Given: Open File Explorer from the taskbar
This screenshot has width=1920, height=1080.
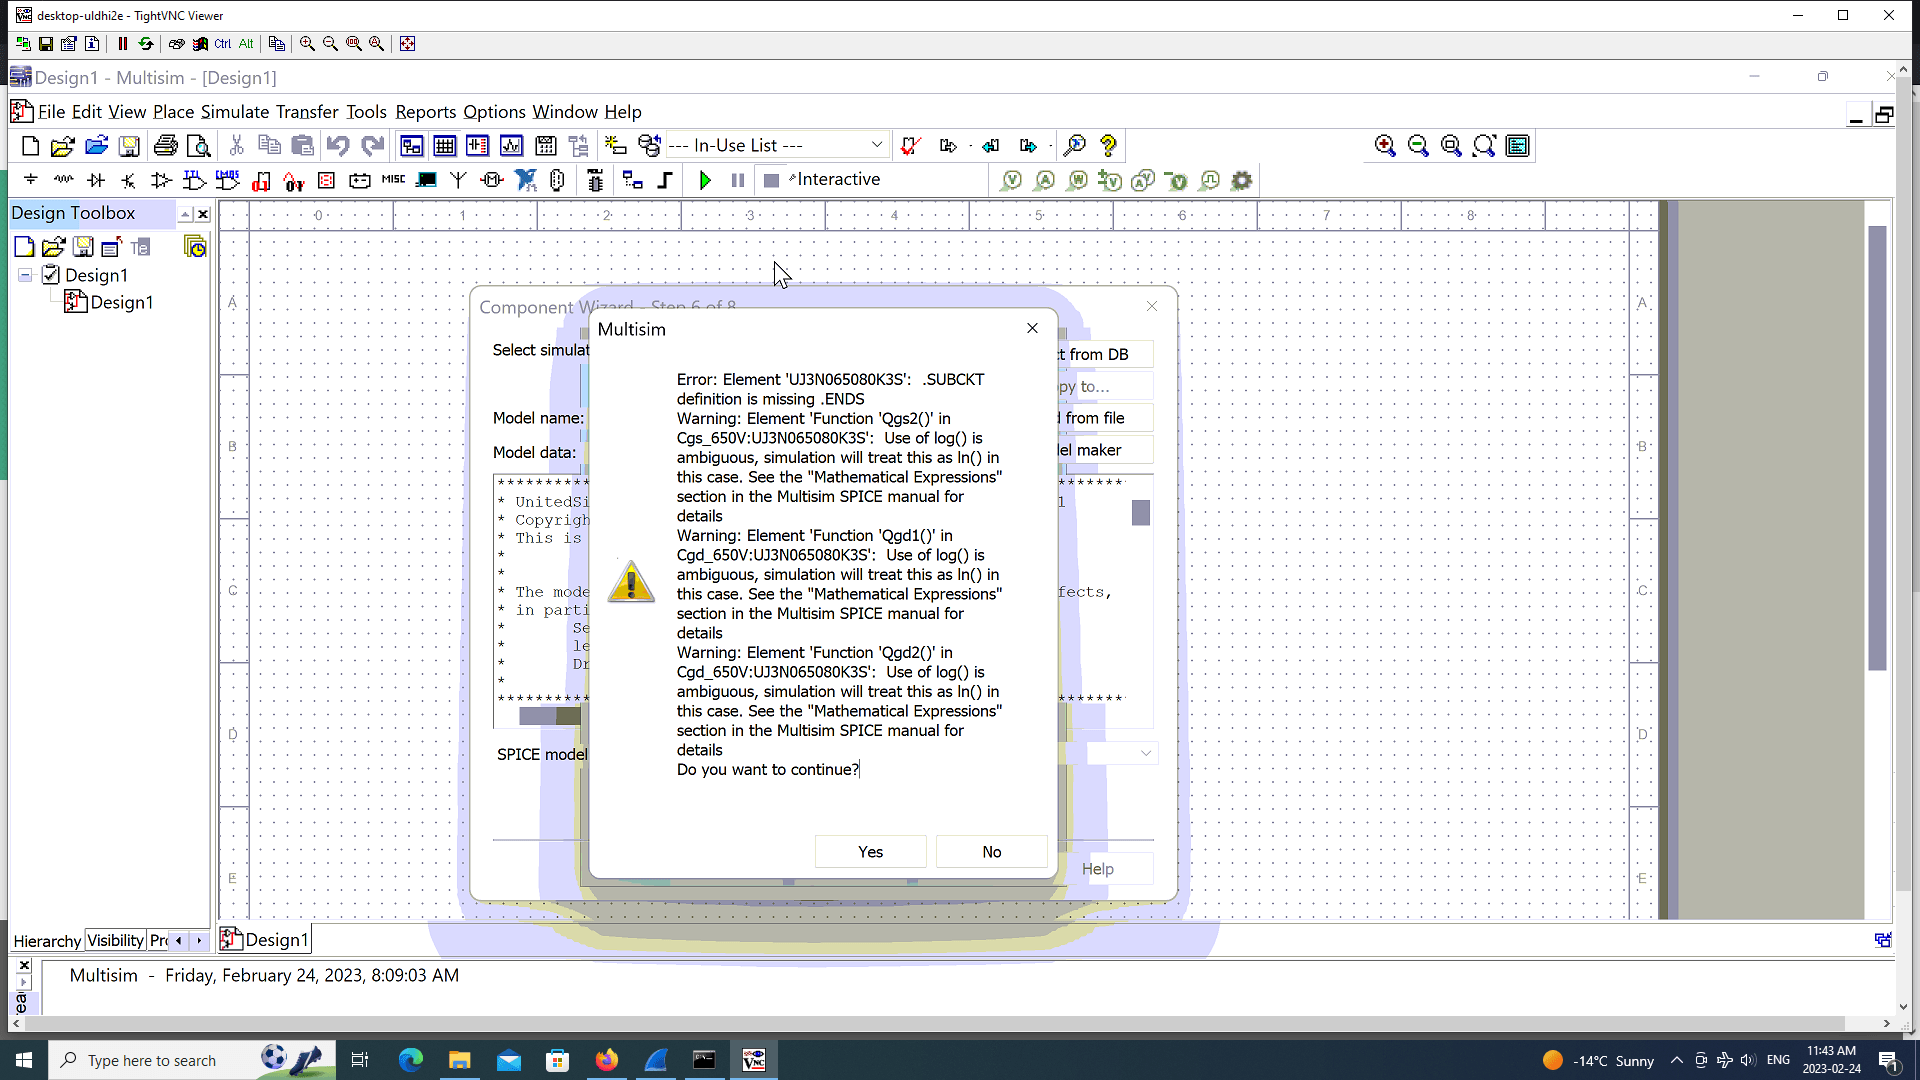Looking at the screenshot, I should coord(459,1060).
